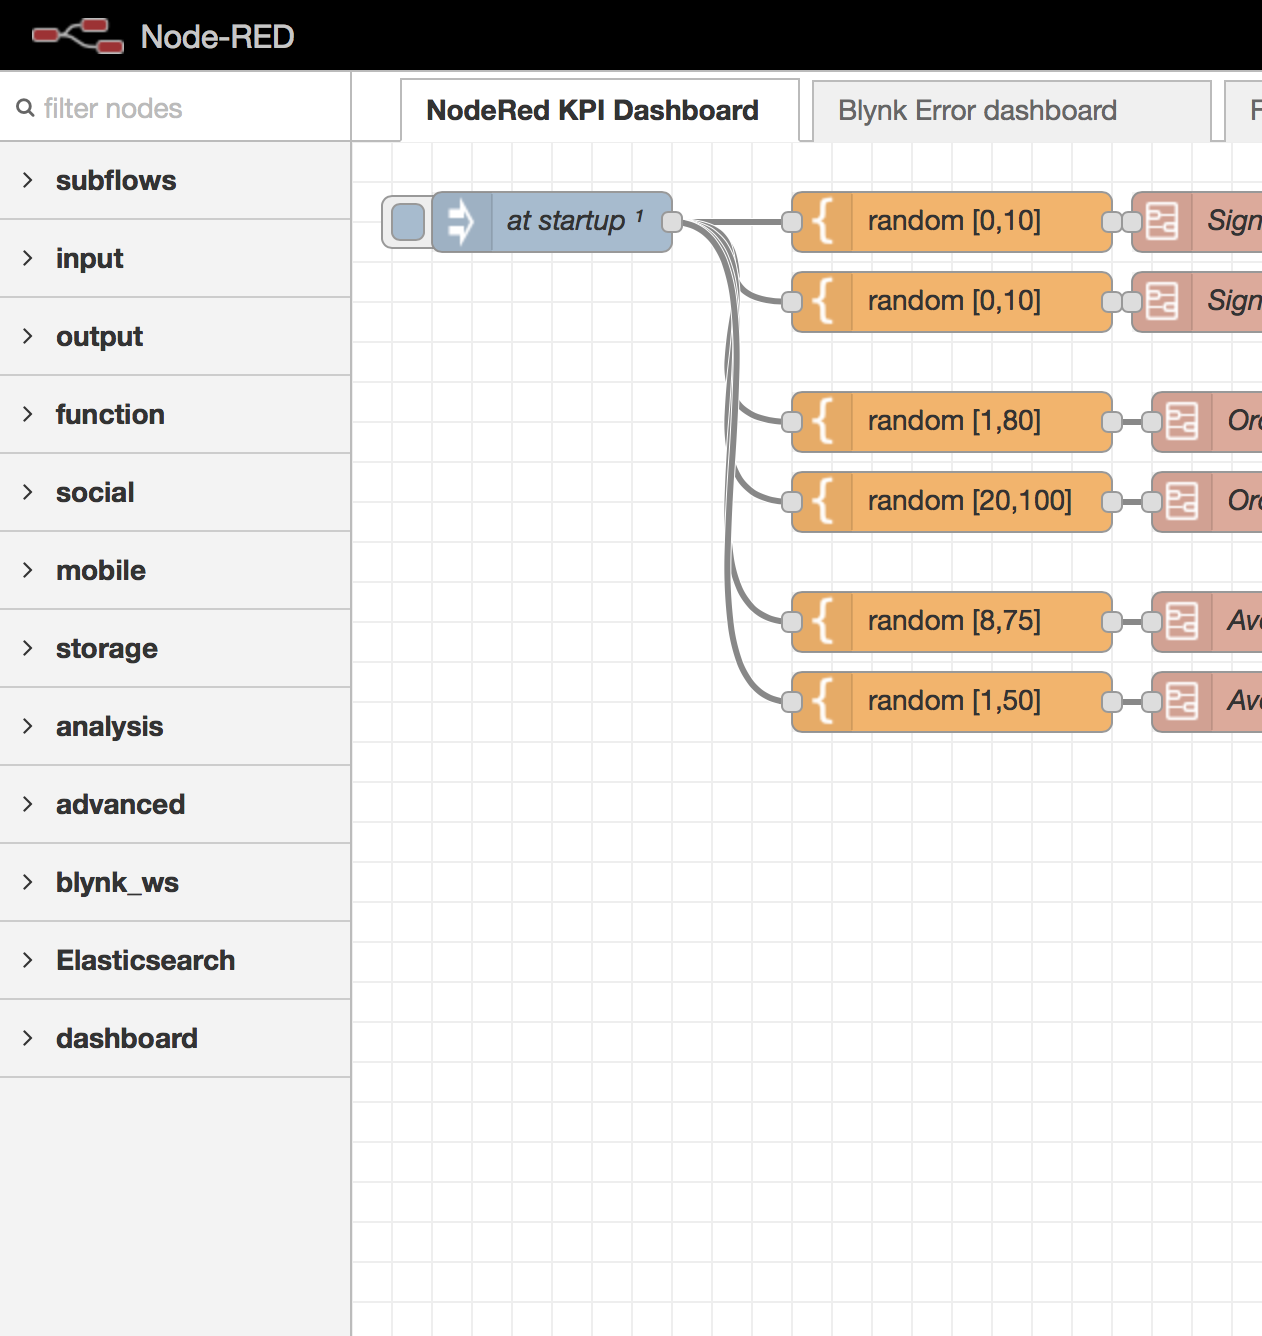Click the Node-RED title text
Viewport: 1262px width, 1336px height.
217,37
